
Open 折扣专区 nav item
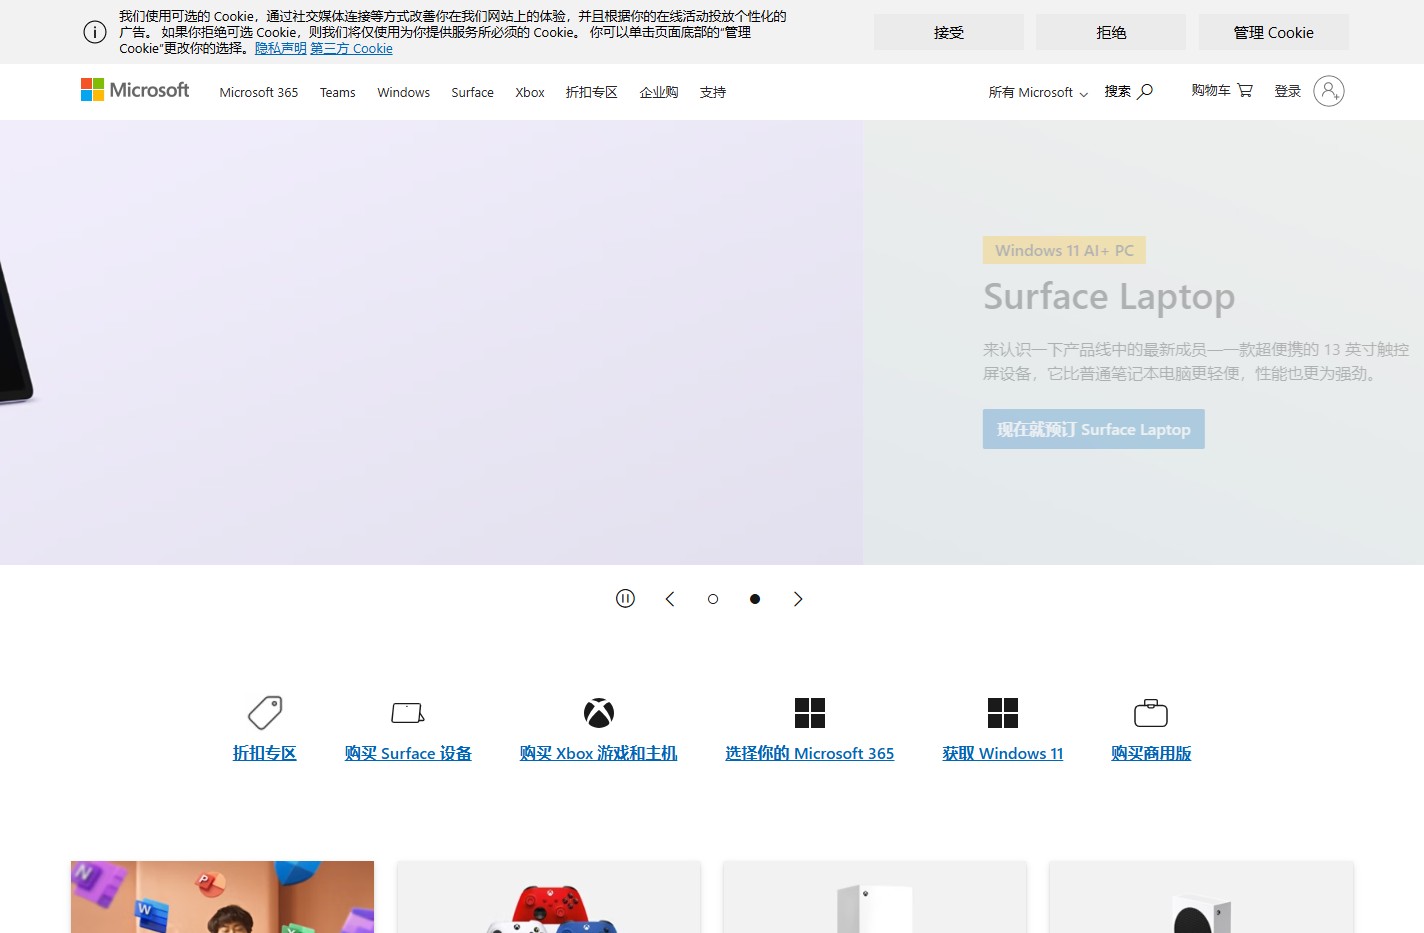592,92
